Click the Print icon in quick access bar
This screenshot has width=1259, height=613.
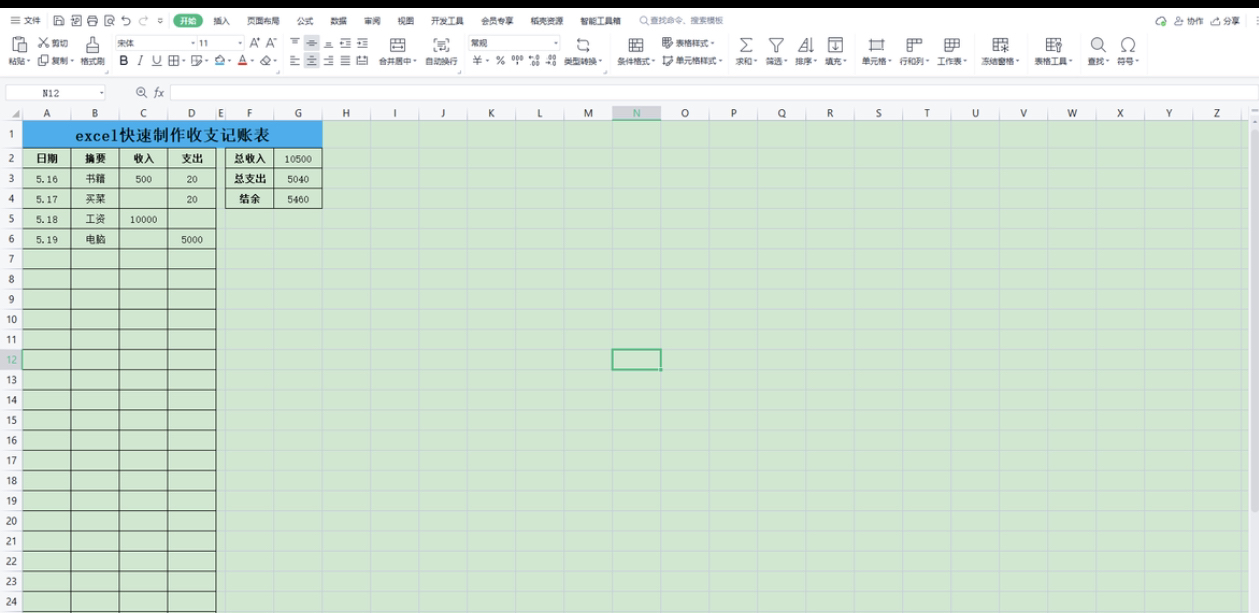(x=92, y=21)
